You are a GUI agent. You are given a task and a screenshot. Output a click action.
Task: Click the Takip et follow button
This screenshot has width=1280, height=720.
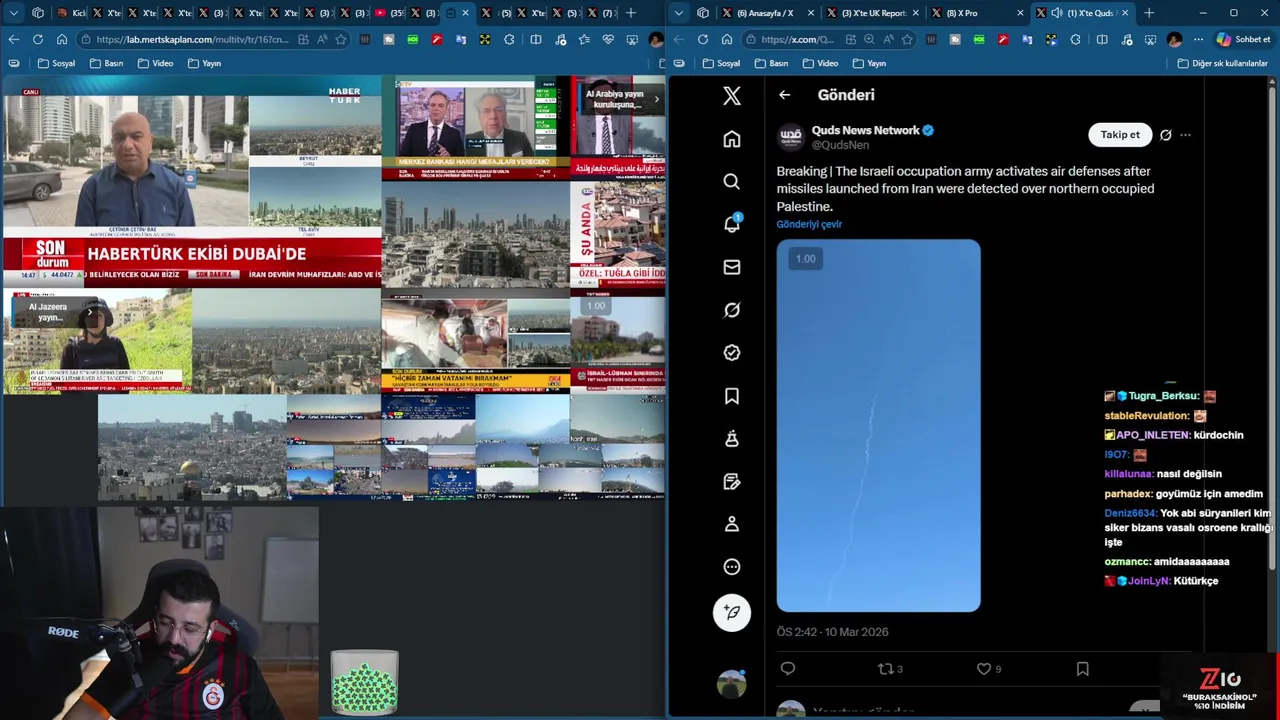1120,135
